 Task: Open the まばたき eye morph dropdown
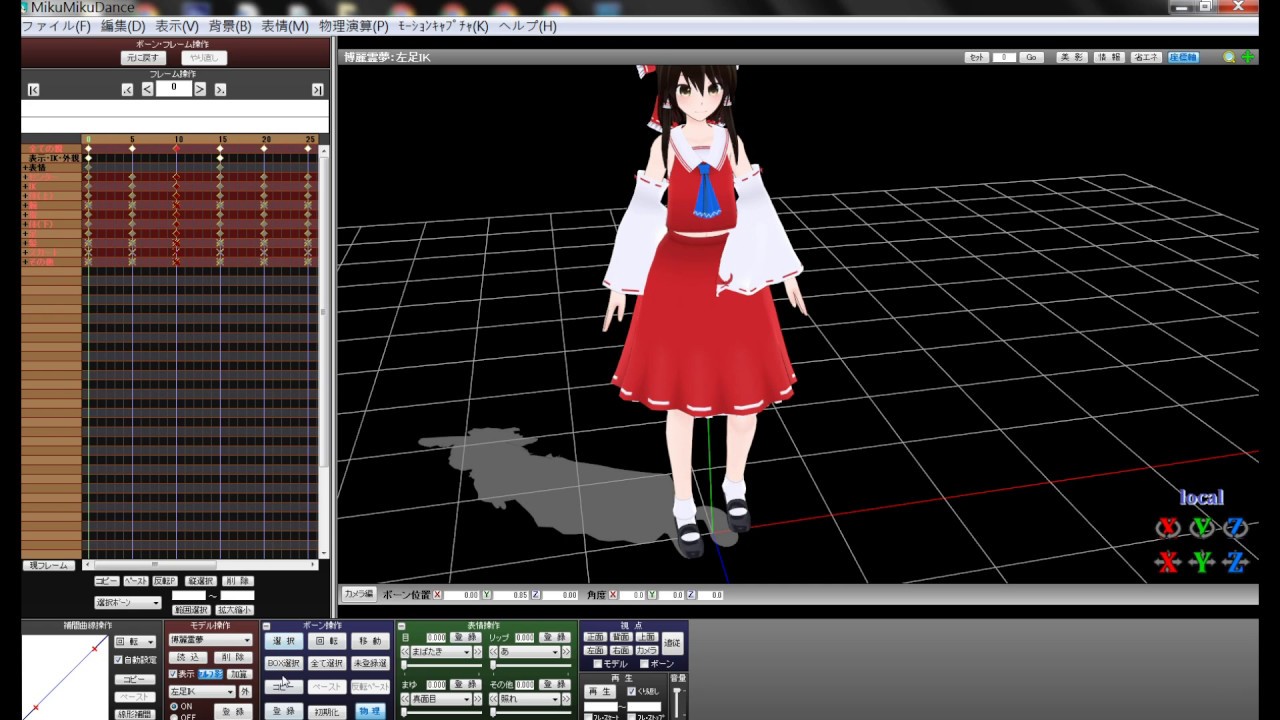pos(441,652)
